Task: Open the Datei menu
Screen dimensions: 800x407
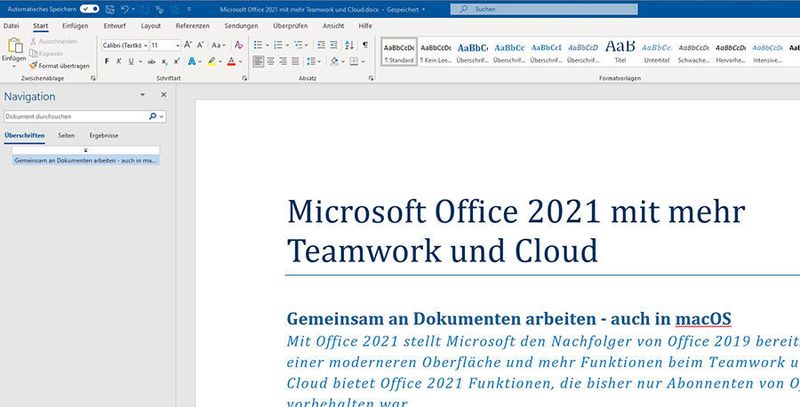Action: click(11, 26)
